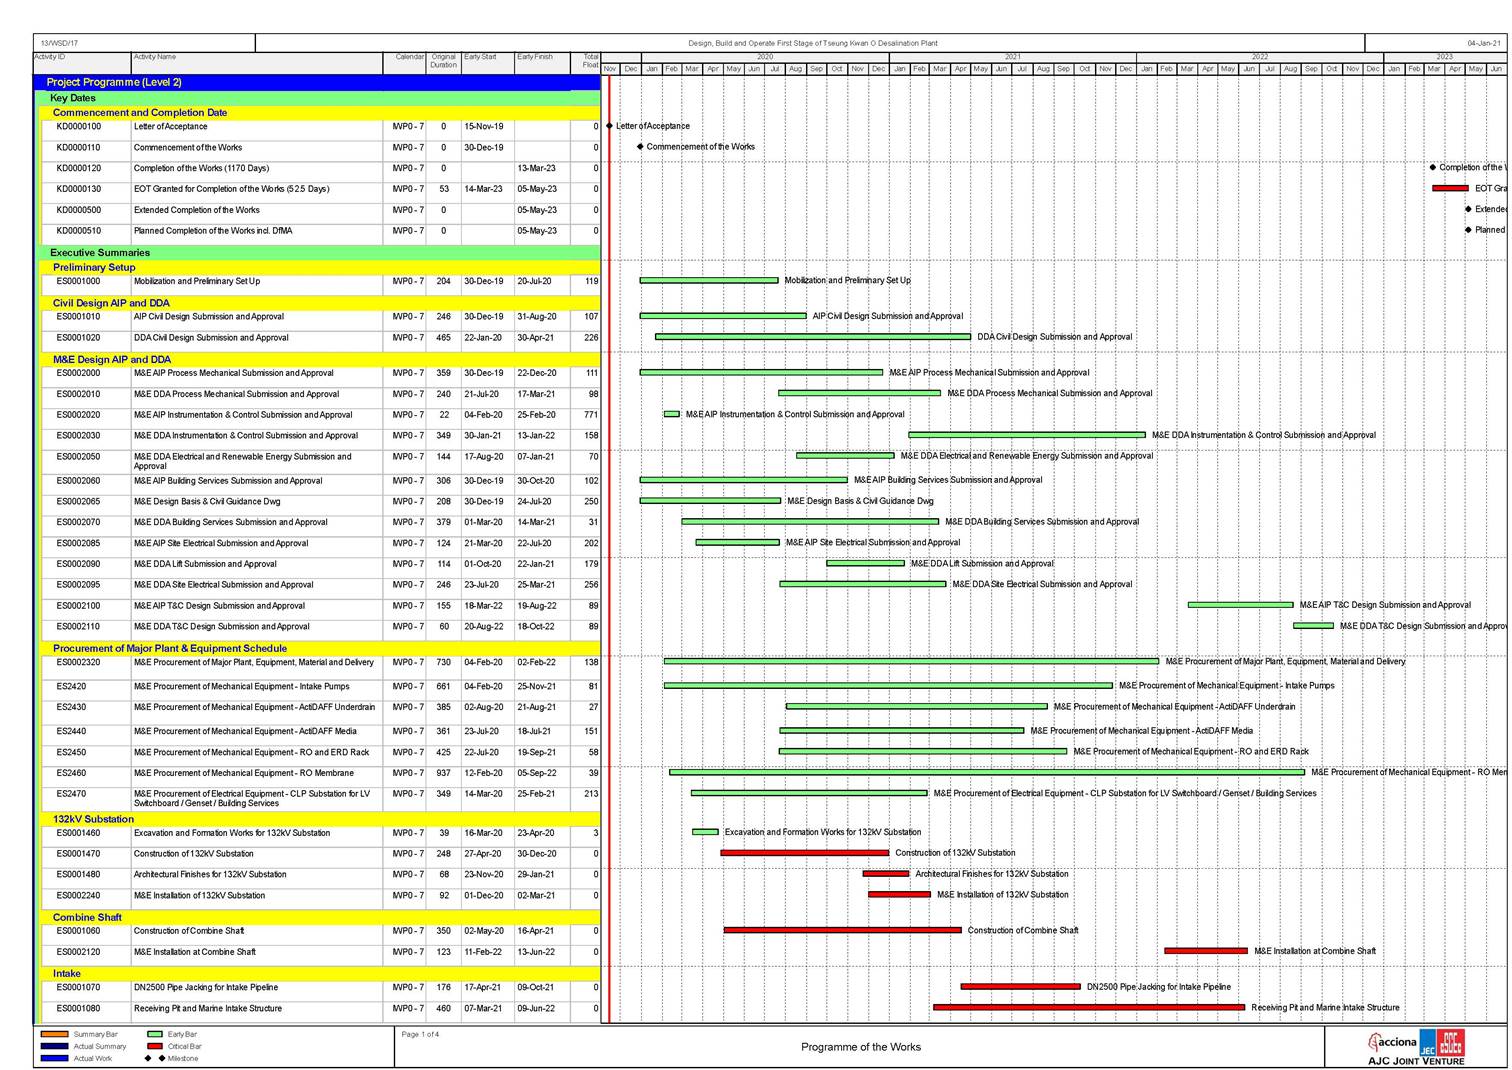Viewport: 1512px width, 1070px height.
Task: Click the 2020 year header in timescale
Action: point(765,57)
